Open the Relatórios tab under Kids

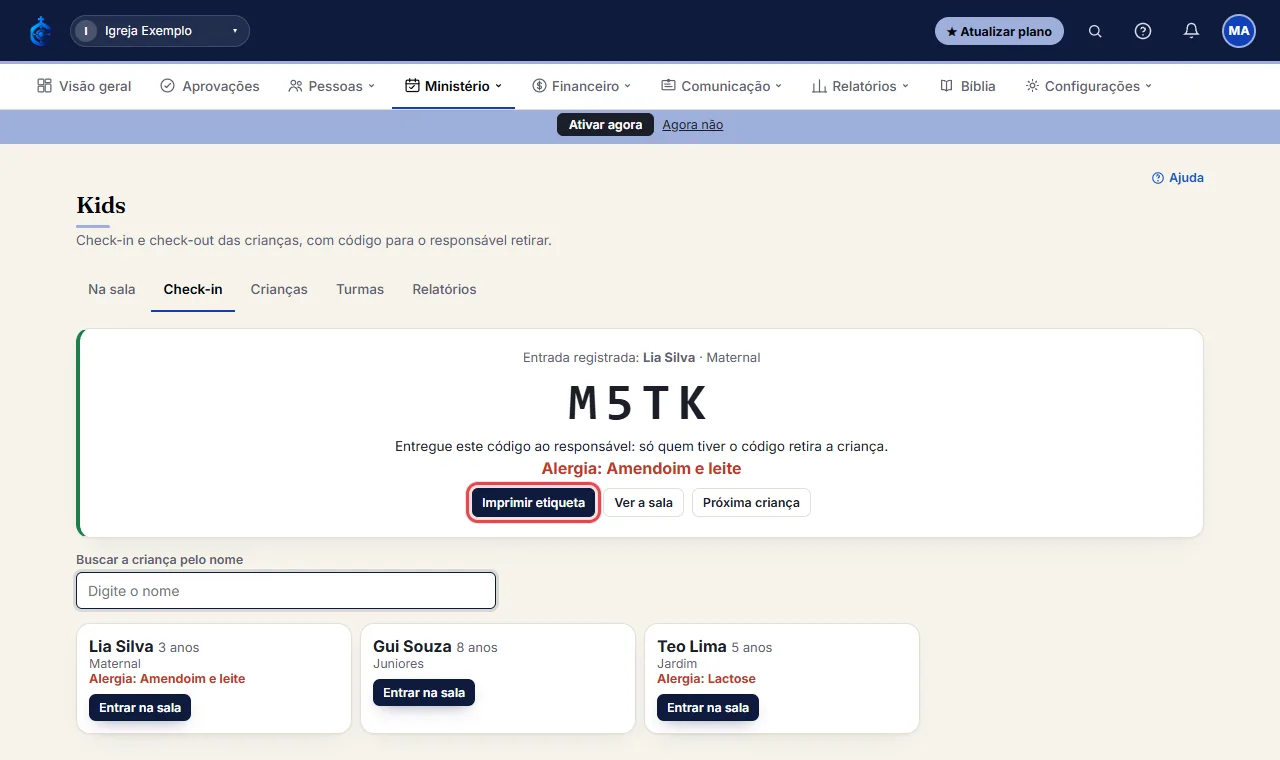pyautogui.click(x=444, y=289)
